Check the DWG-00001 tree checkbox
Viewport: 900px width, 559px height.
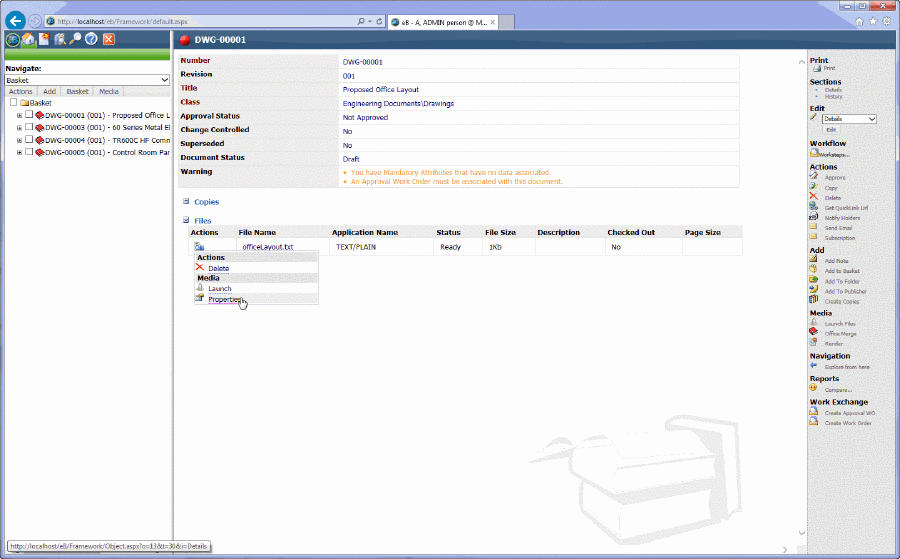[29, 114]
